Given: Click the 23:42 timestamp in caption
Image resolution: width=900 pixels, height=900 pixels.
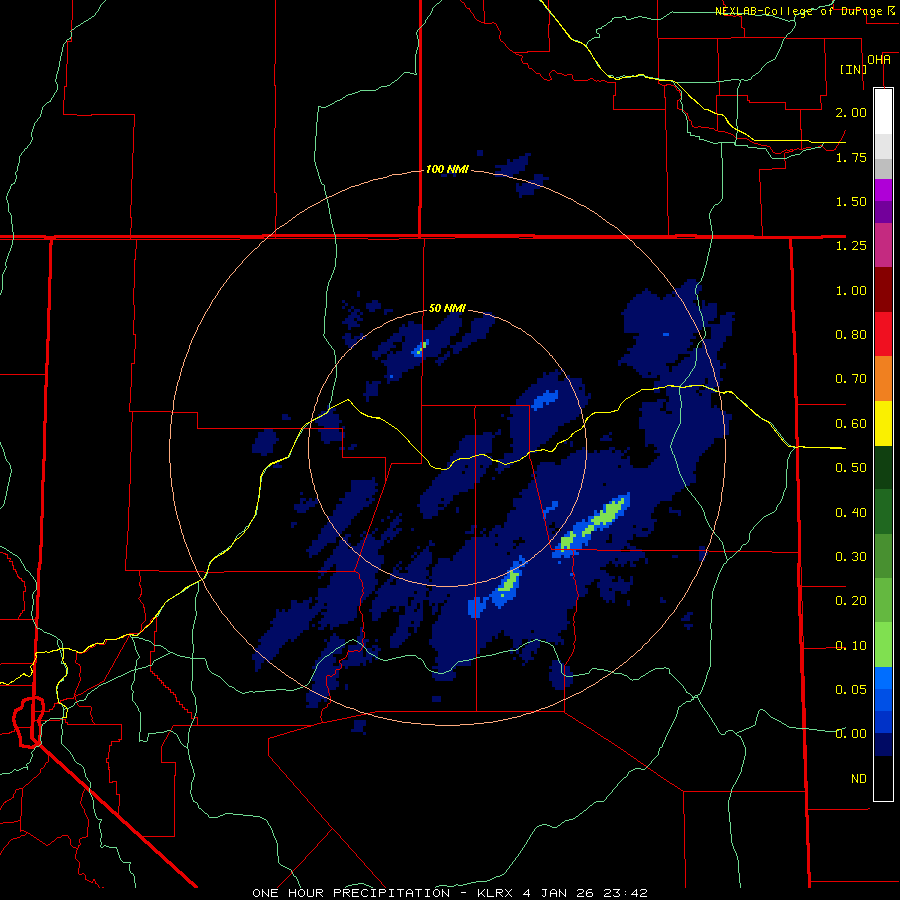Looking at the screenshot, I should [625, 893].
